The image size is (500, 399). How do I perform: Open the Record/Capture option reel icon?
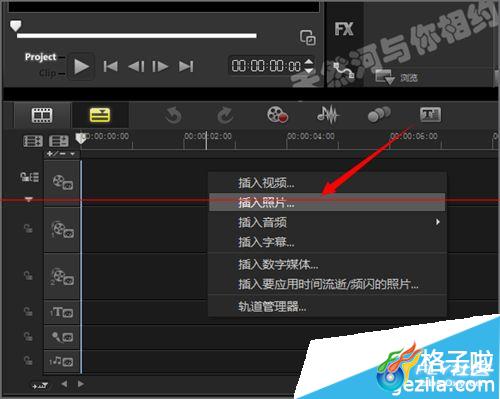point(277,114)
